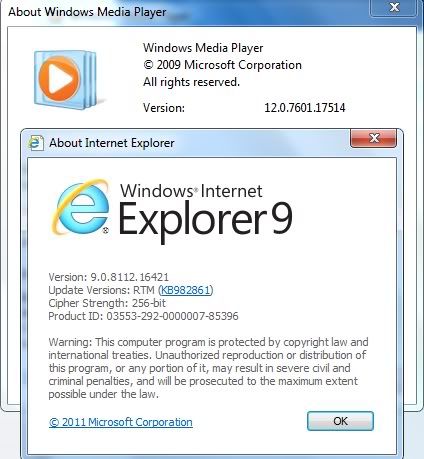Click the About Internet Explorer title text

[112, 143]
